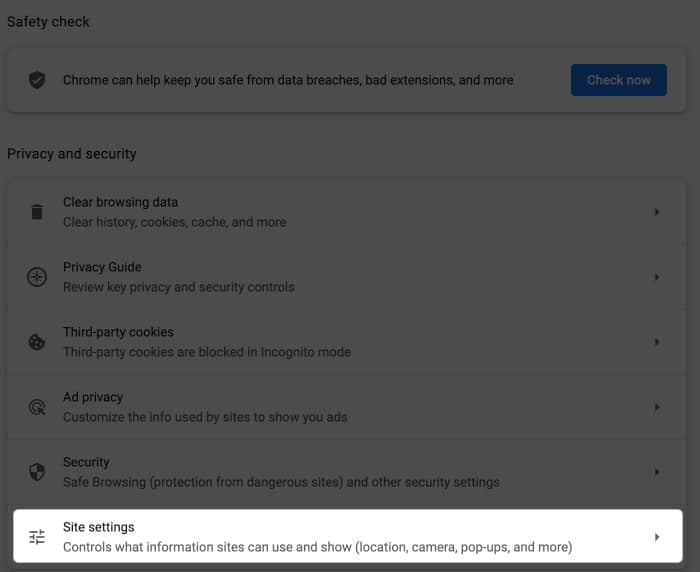Screen dimensions: 700x572
Task: Open Third-party cookies title
Action: pyautogui.click(x=118, y=332)
